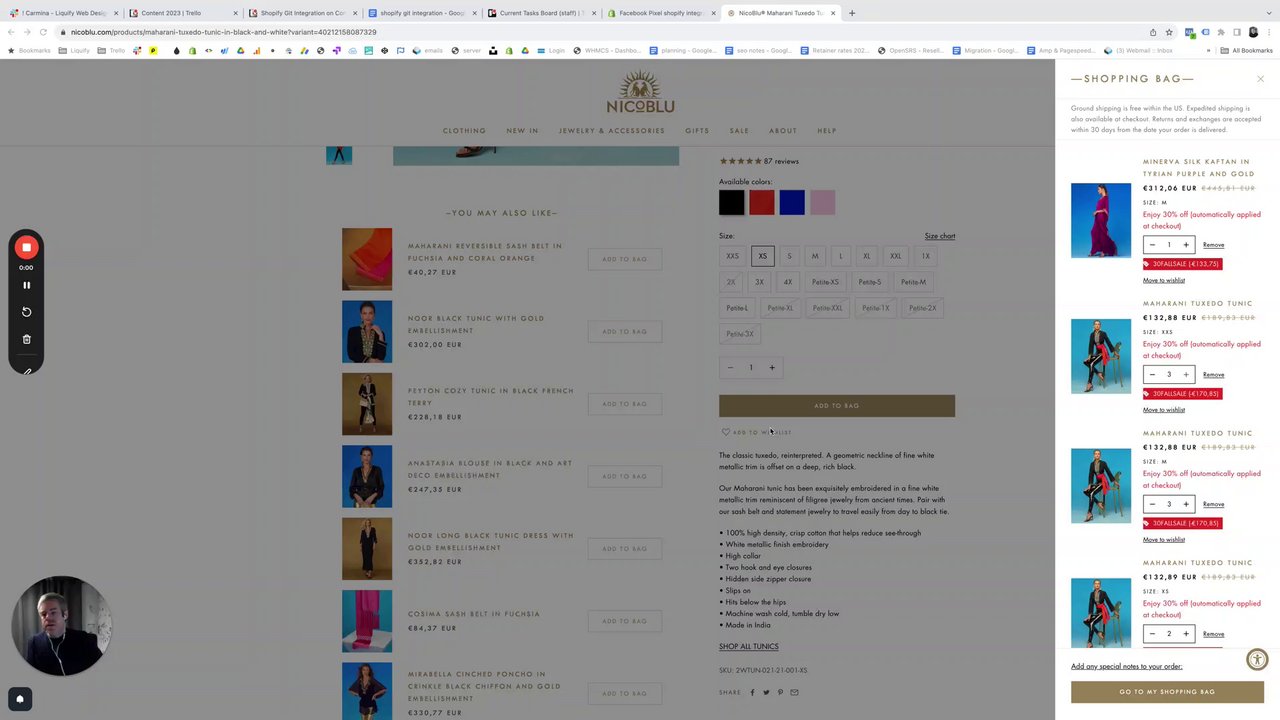Reload the page in the browser toolbar
1280x720 pixels.
click(x=43, y=32)
